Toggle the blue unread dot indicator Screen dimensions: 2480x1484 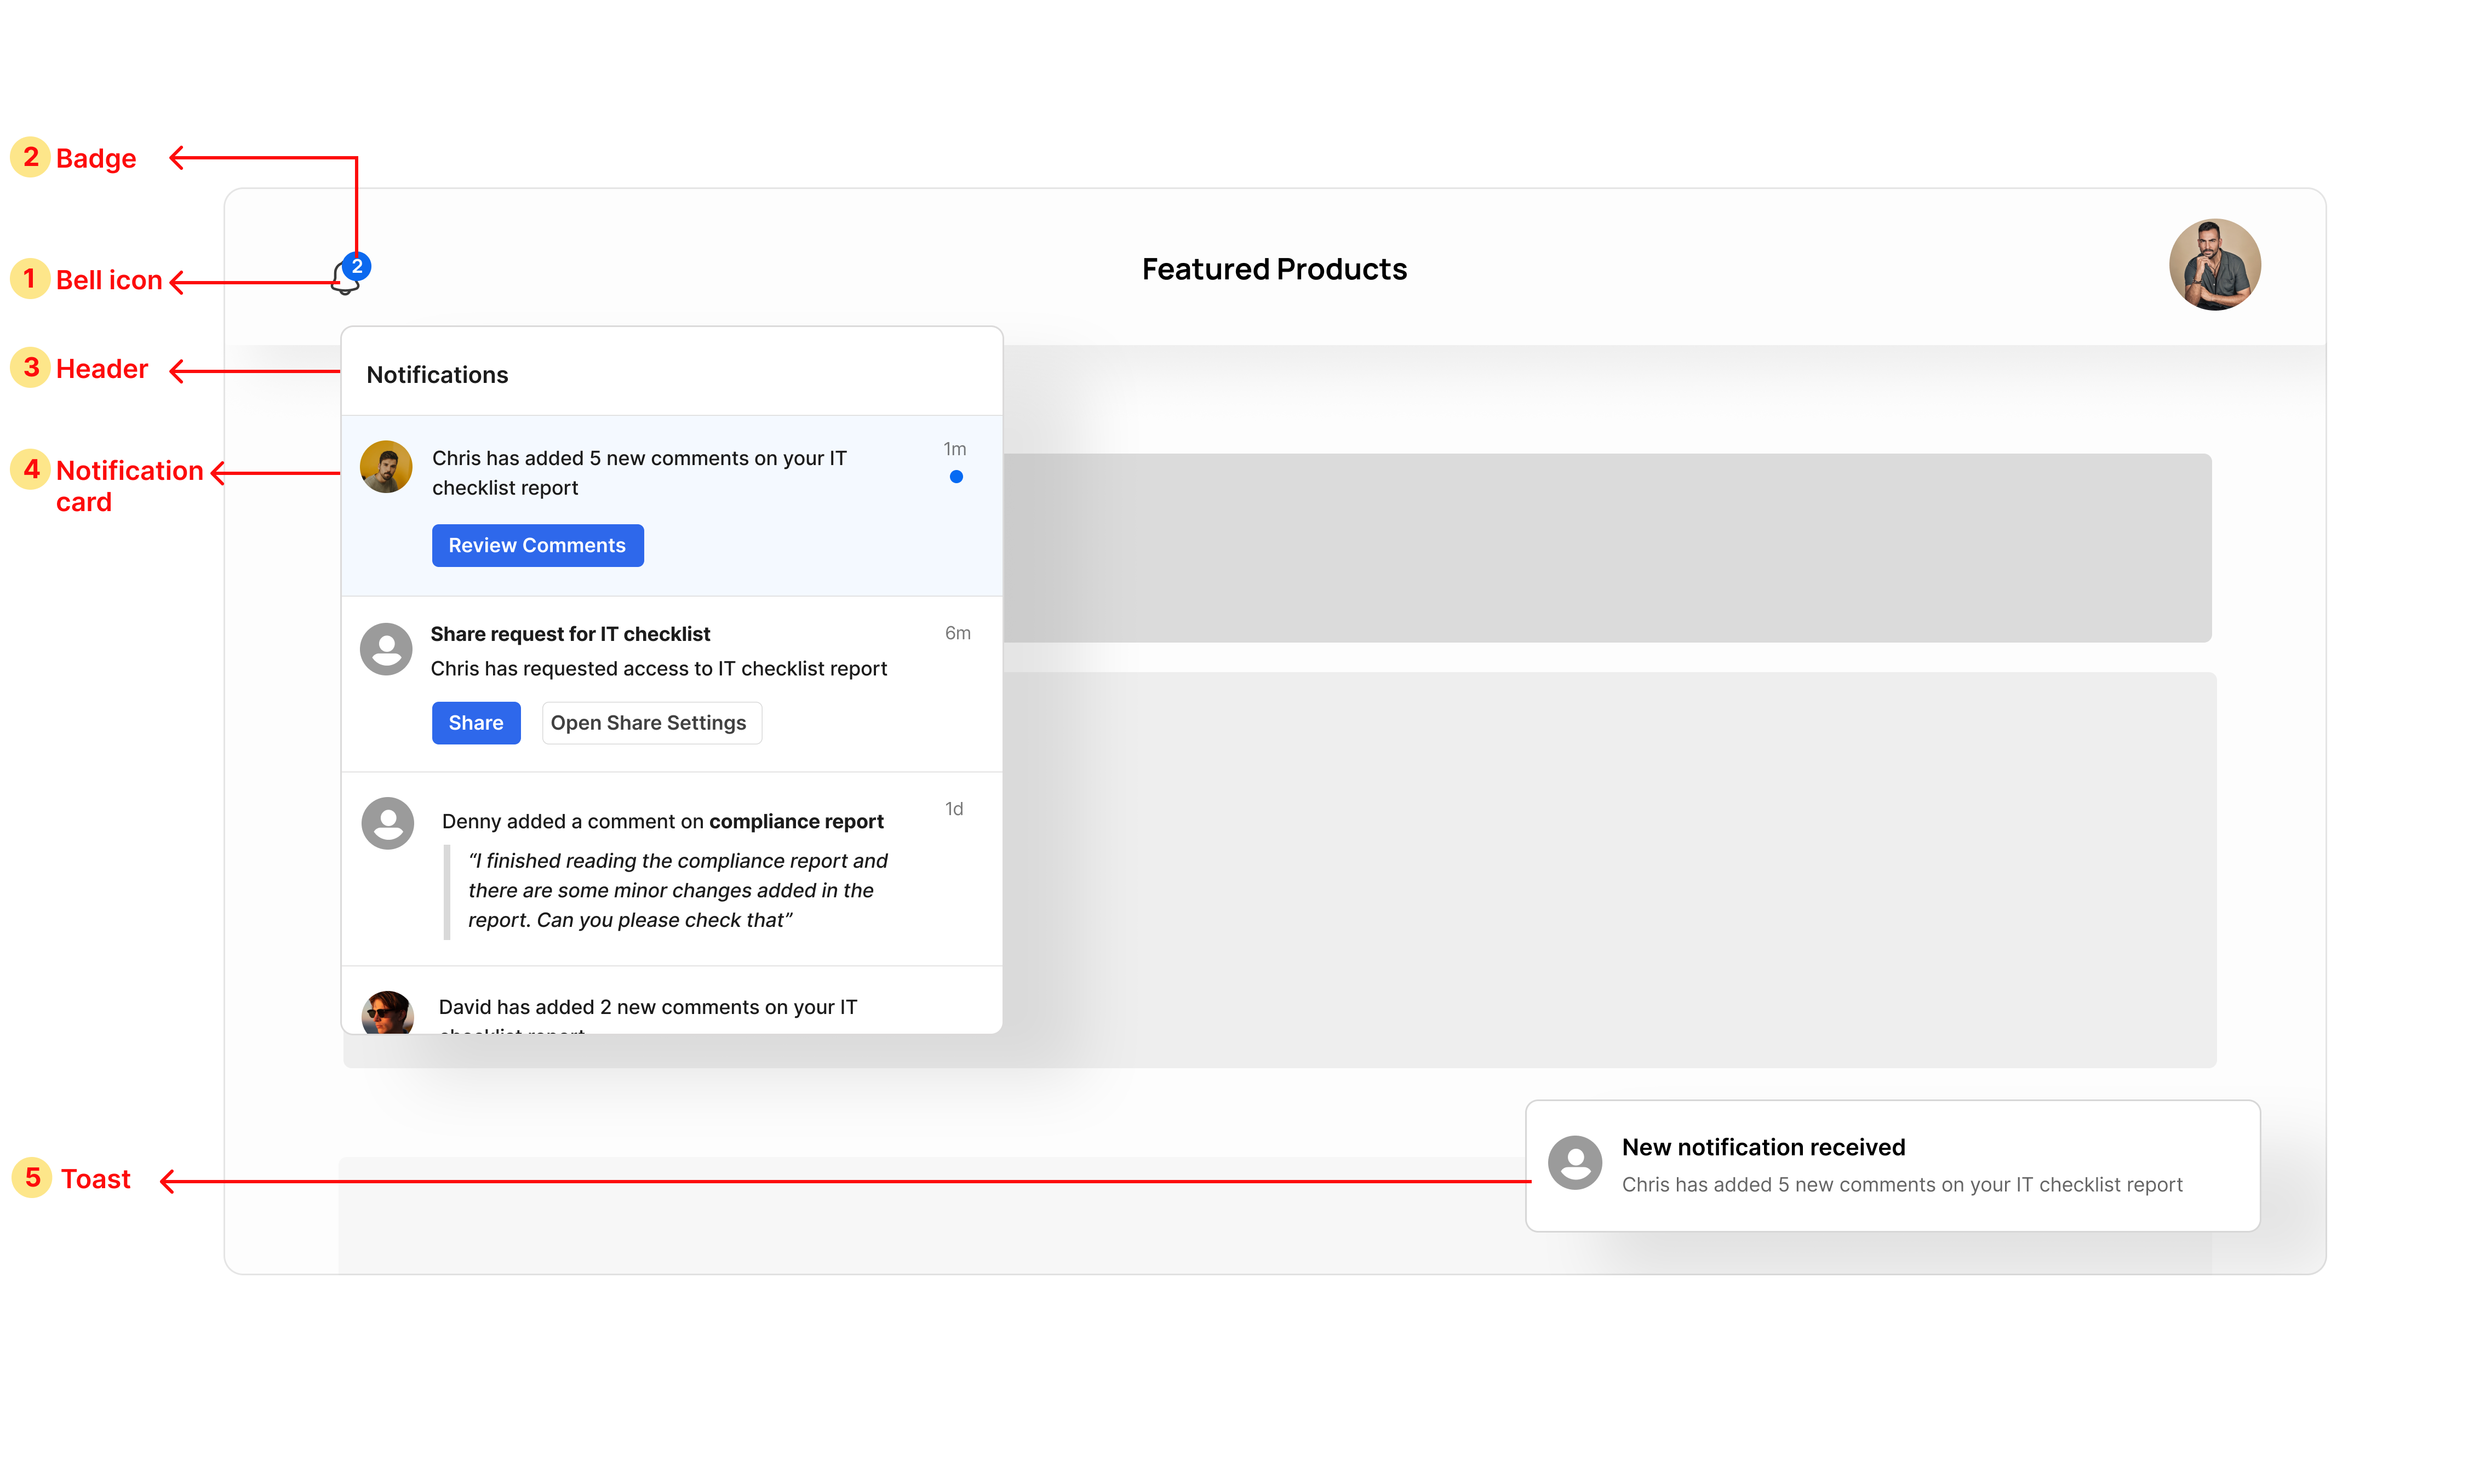tap(956, 477)
